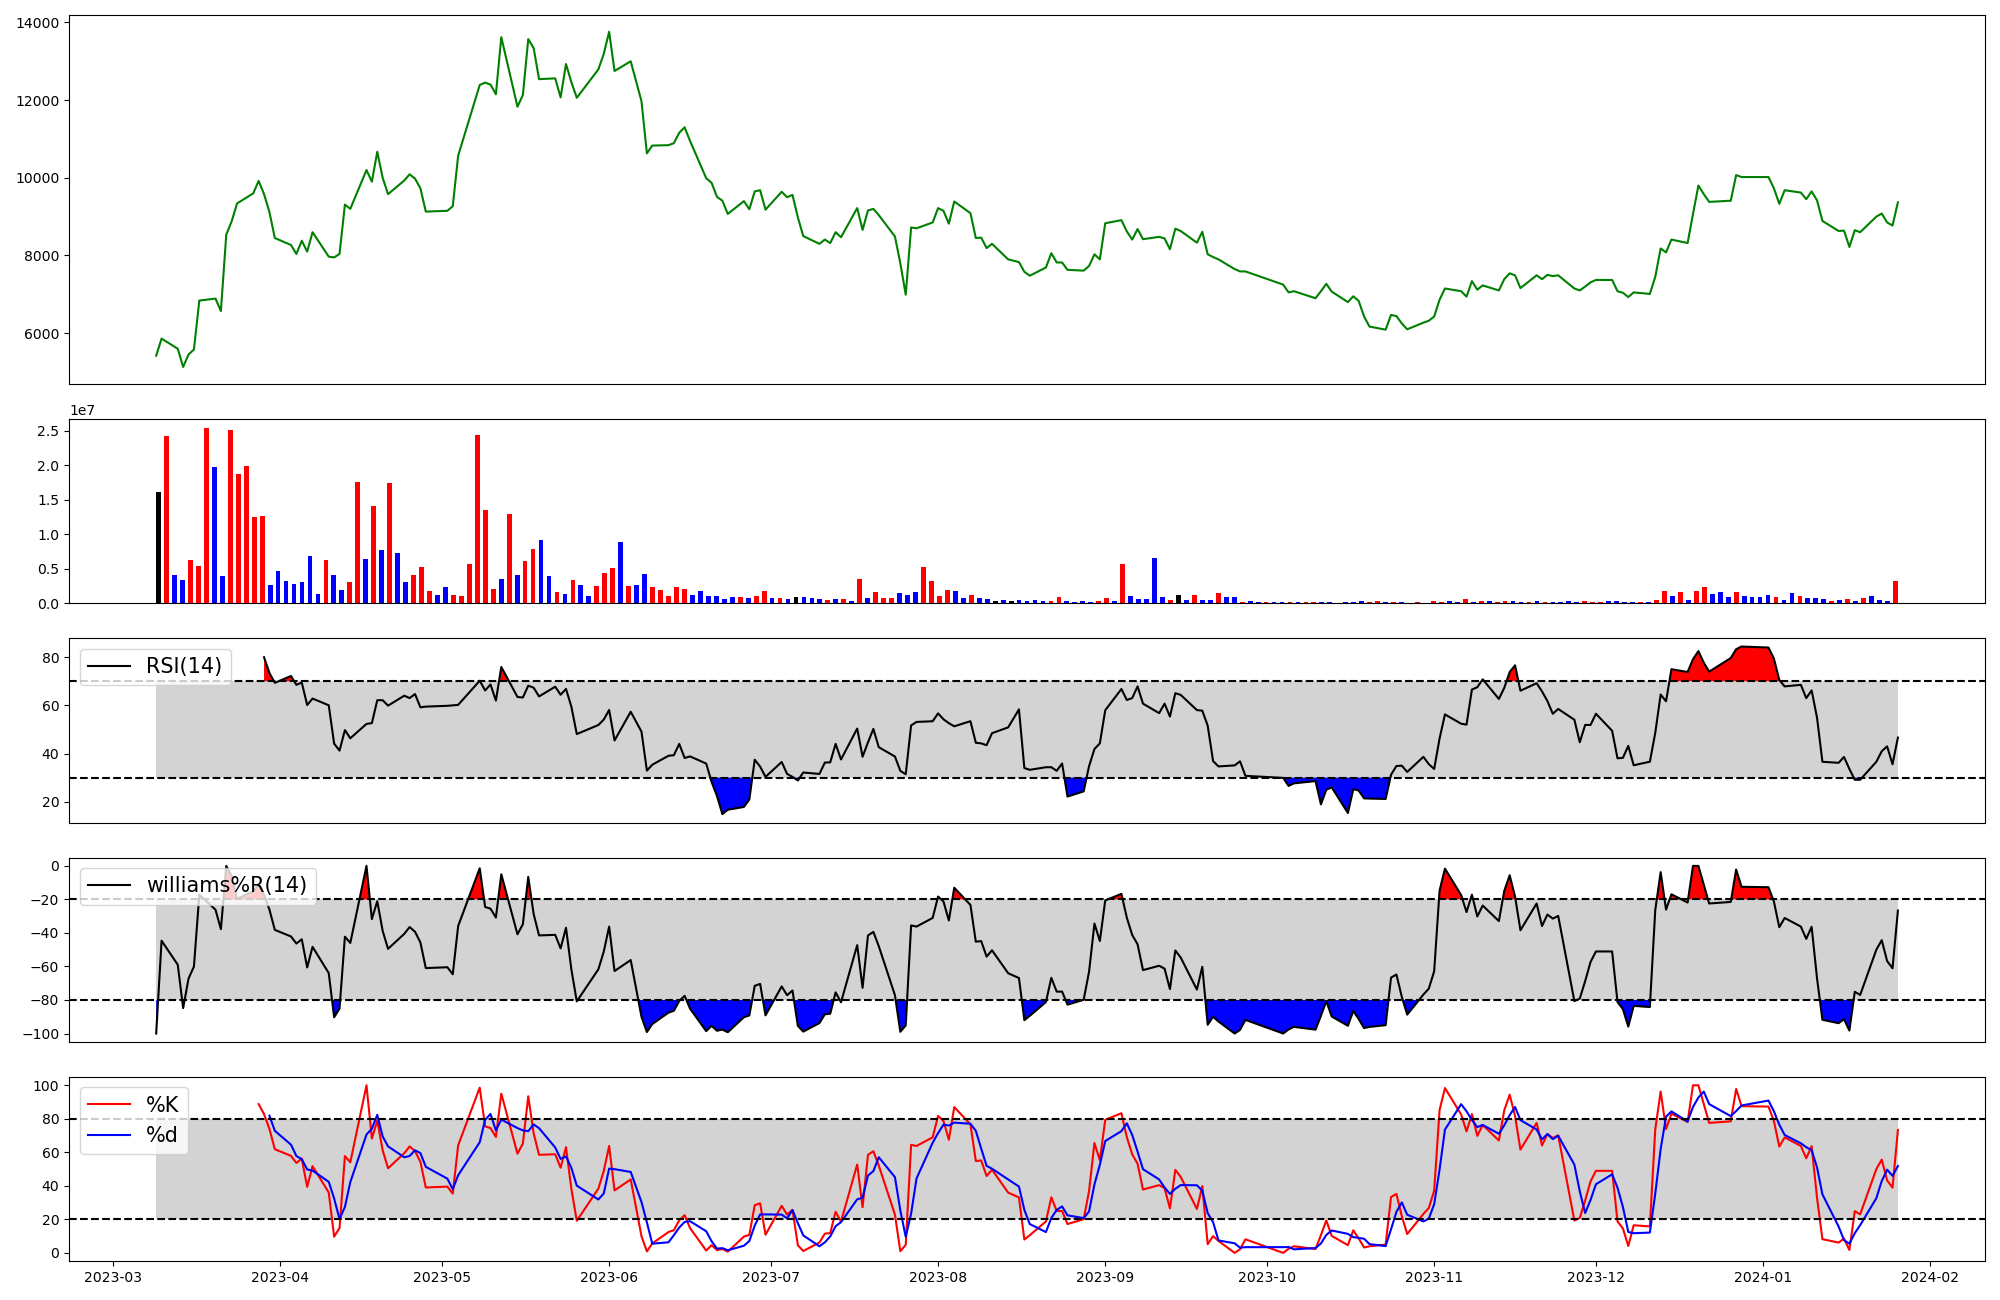
Task: Click the %K legend entry text
Action: tap(162, 1104)
